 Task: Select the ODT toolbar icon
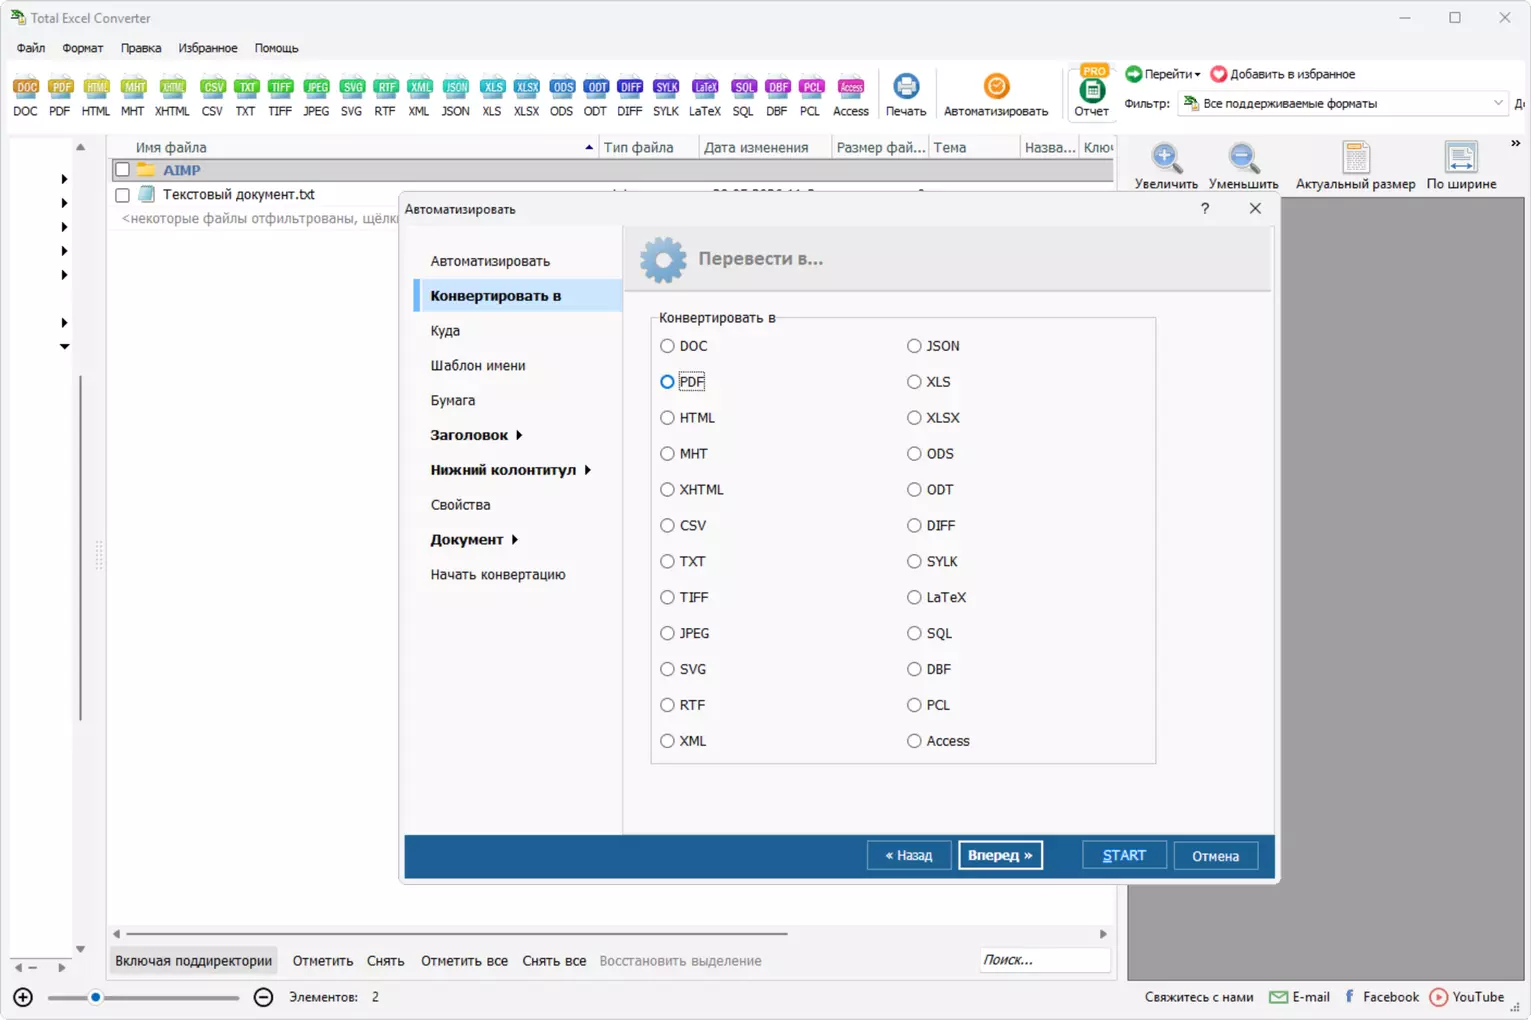tap(596, 96)
